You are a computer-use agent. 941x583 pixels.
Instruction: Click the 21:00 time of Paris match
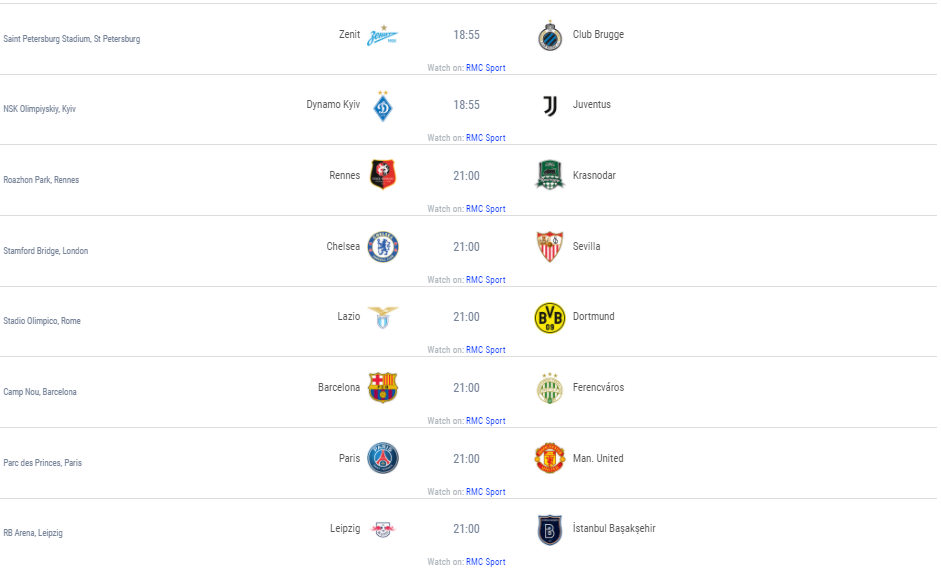pos(466,459)
